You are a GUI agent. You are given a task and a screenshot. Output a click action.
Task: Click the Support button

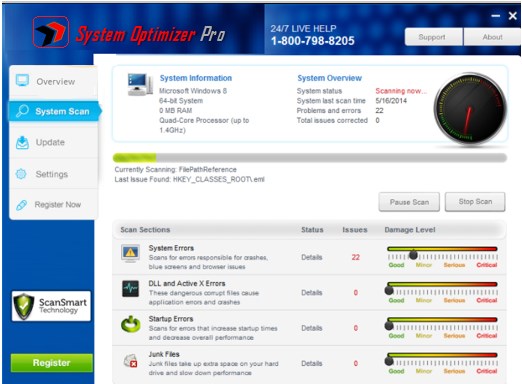point(433,37)
